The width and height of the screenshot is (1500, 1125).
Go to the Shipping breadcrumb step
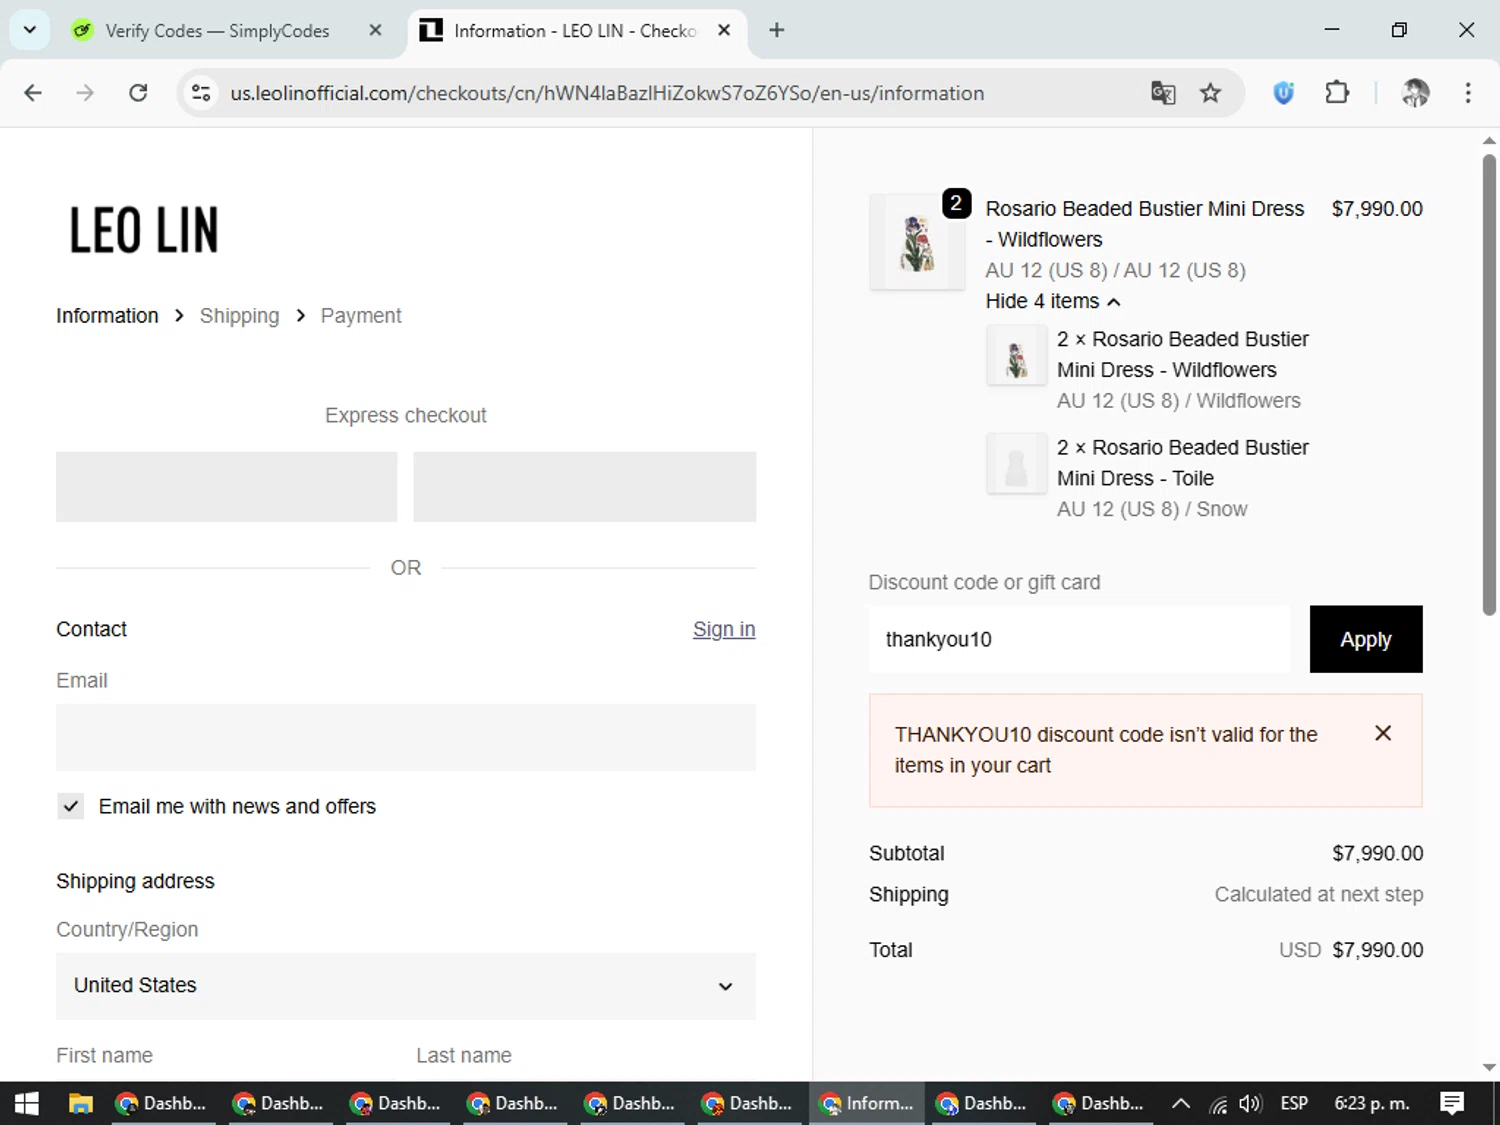pyautogui.click(x=239, y=316)
